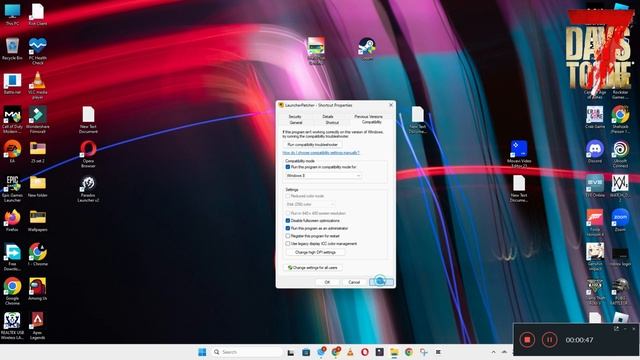Switch to the Previous Versions tab
This screenshot has width=640, height=360.
tap(368, 116)
